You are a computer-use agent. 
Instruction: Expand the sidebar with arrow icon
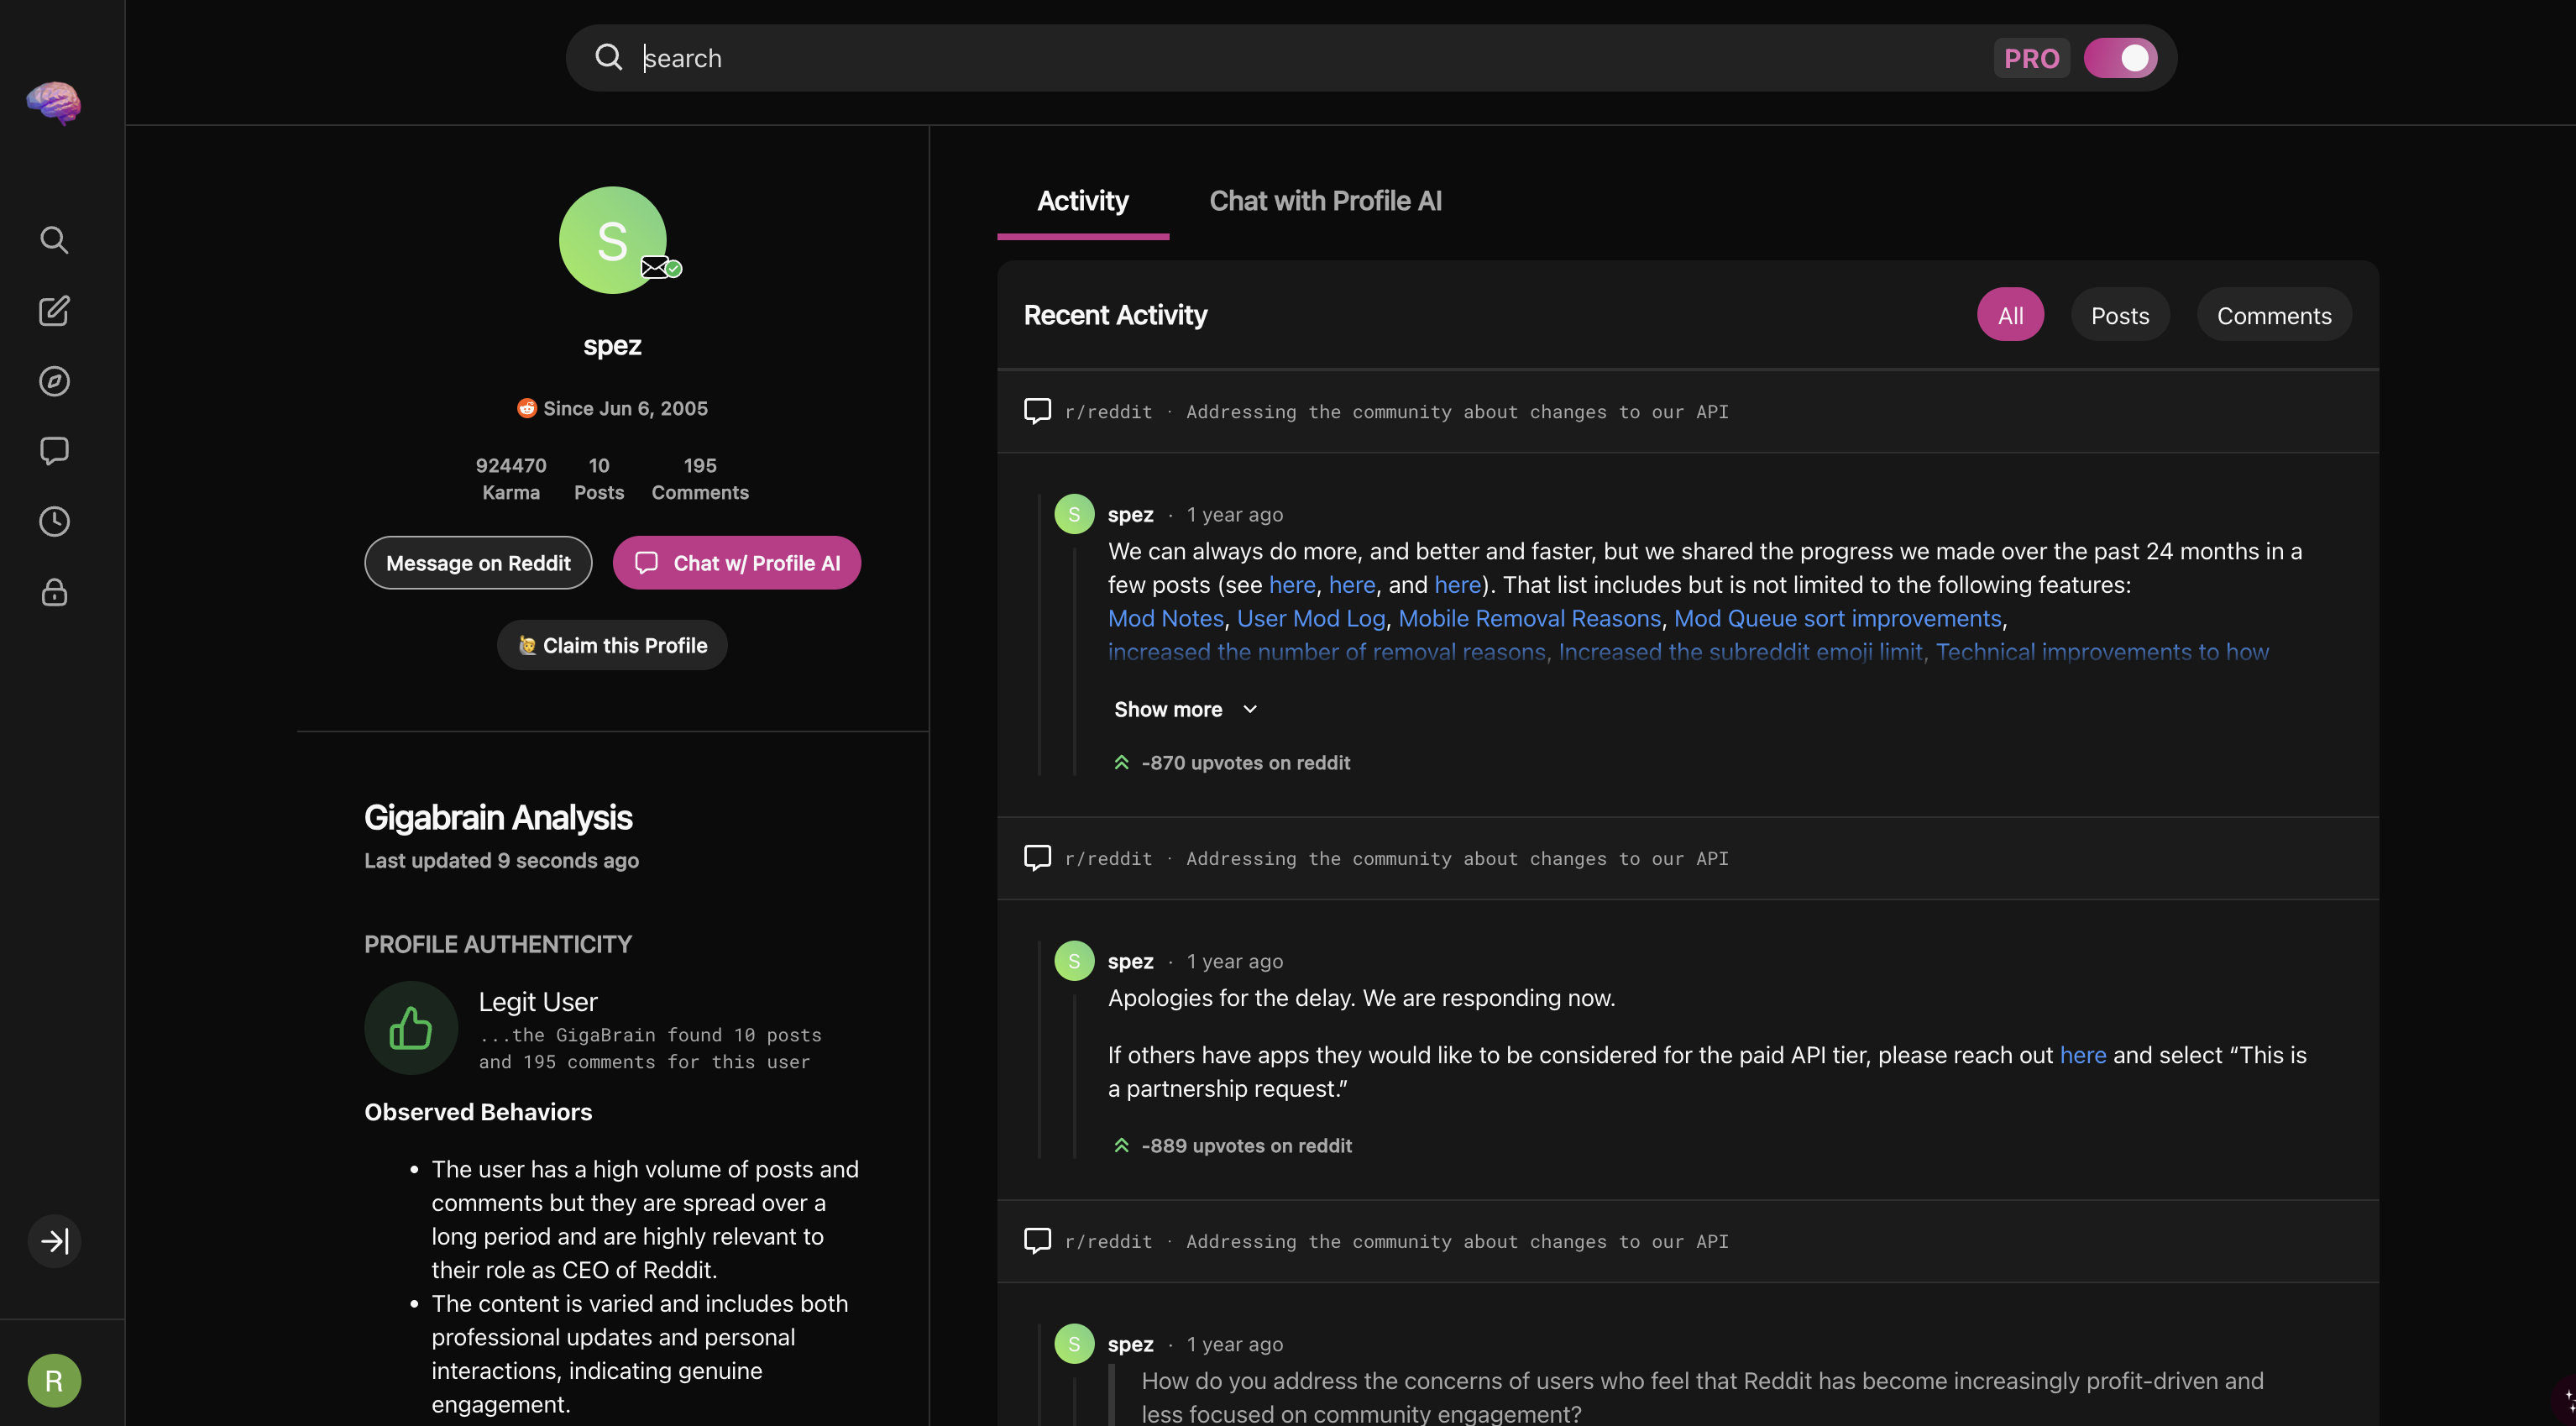(x=54, y=1241)
